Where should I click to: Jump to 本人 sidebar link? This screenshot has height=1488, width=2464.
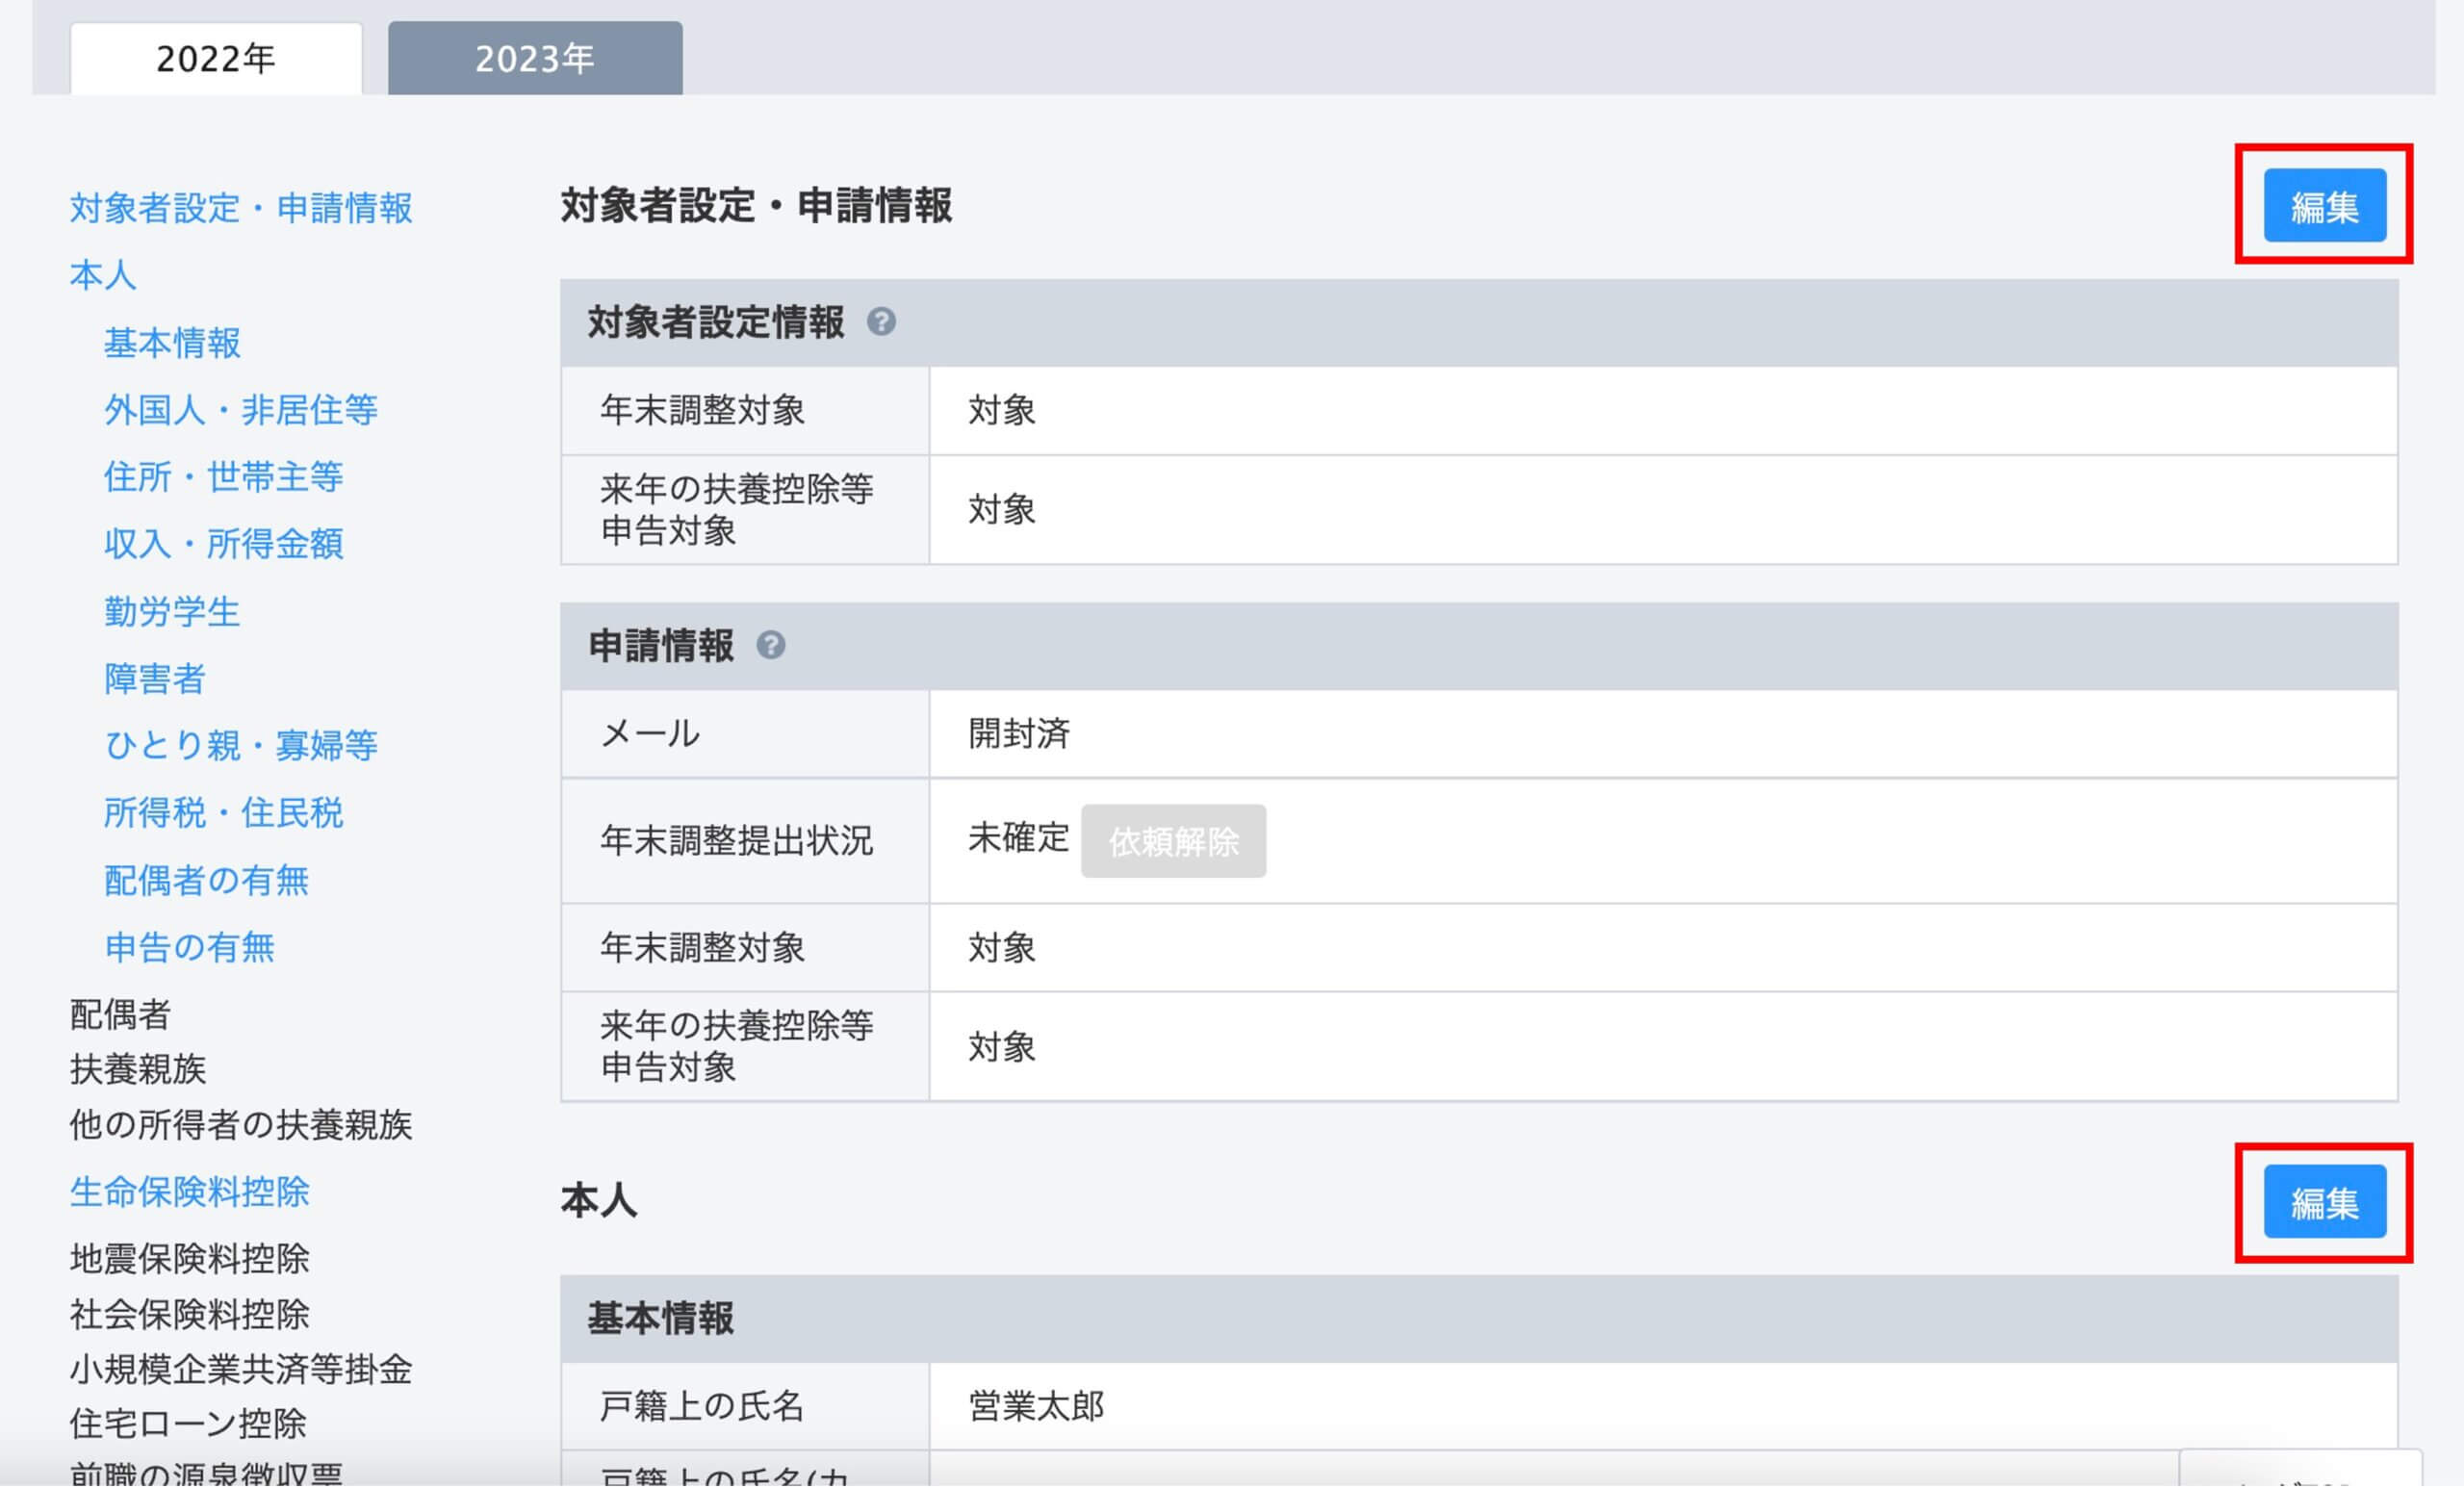point(103,275)
